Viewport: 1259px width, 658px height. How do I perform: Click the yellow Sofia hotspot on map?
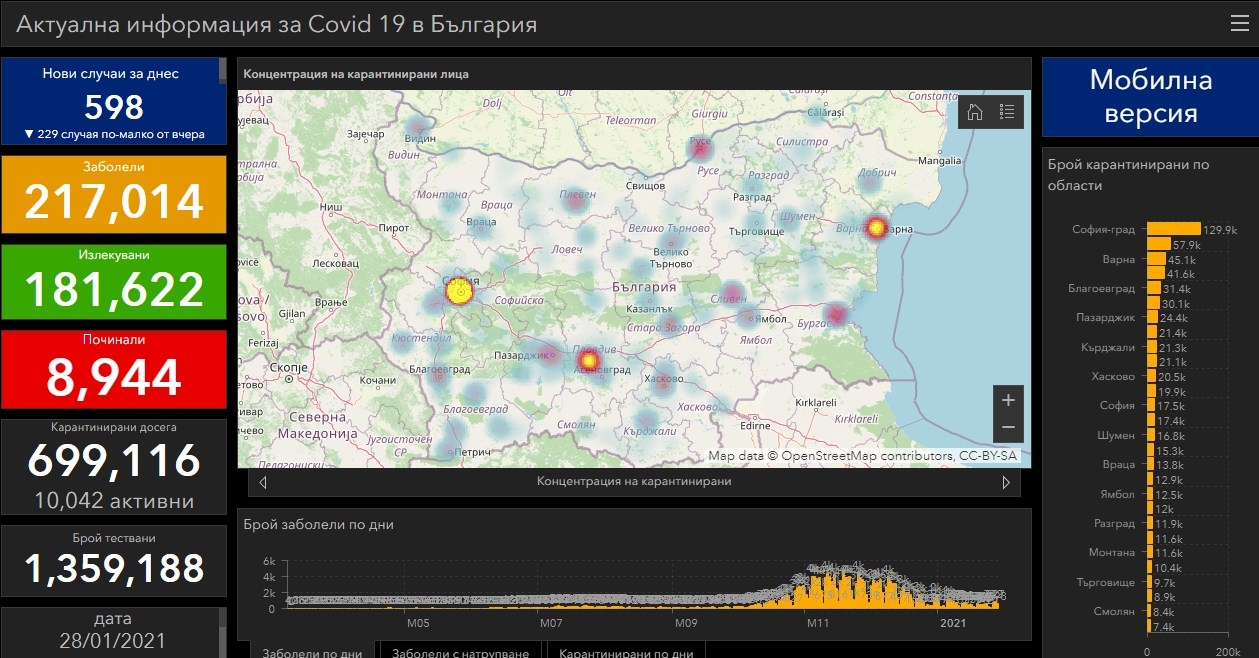pos(459,292)
